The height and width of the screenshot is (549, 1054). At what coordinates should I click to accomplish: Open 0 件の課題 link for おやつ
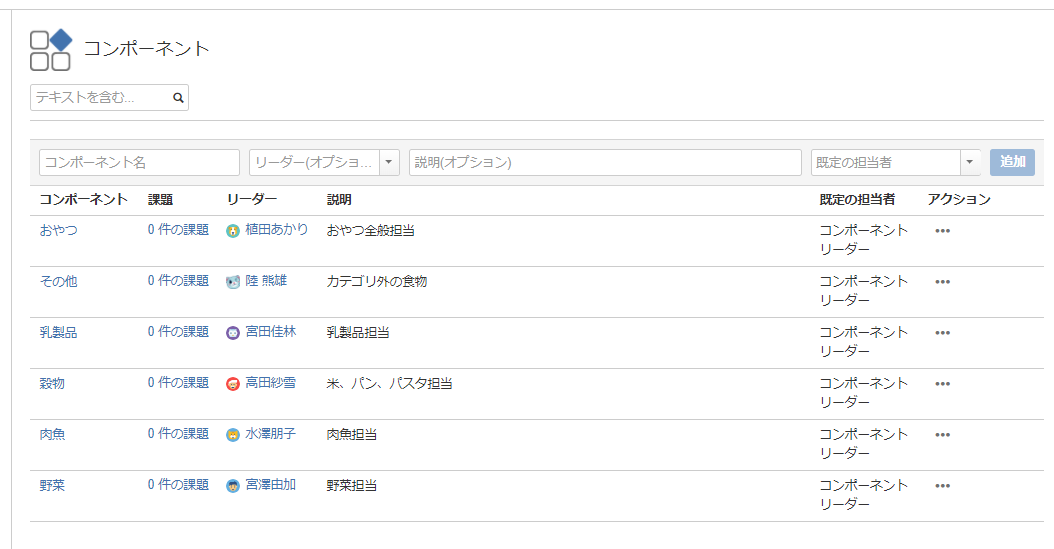click(178, 230)
